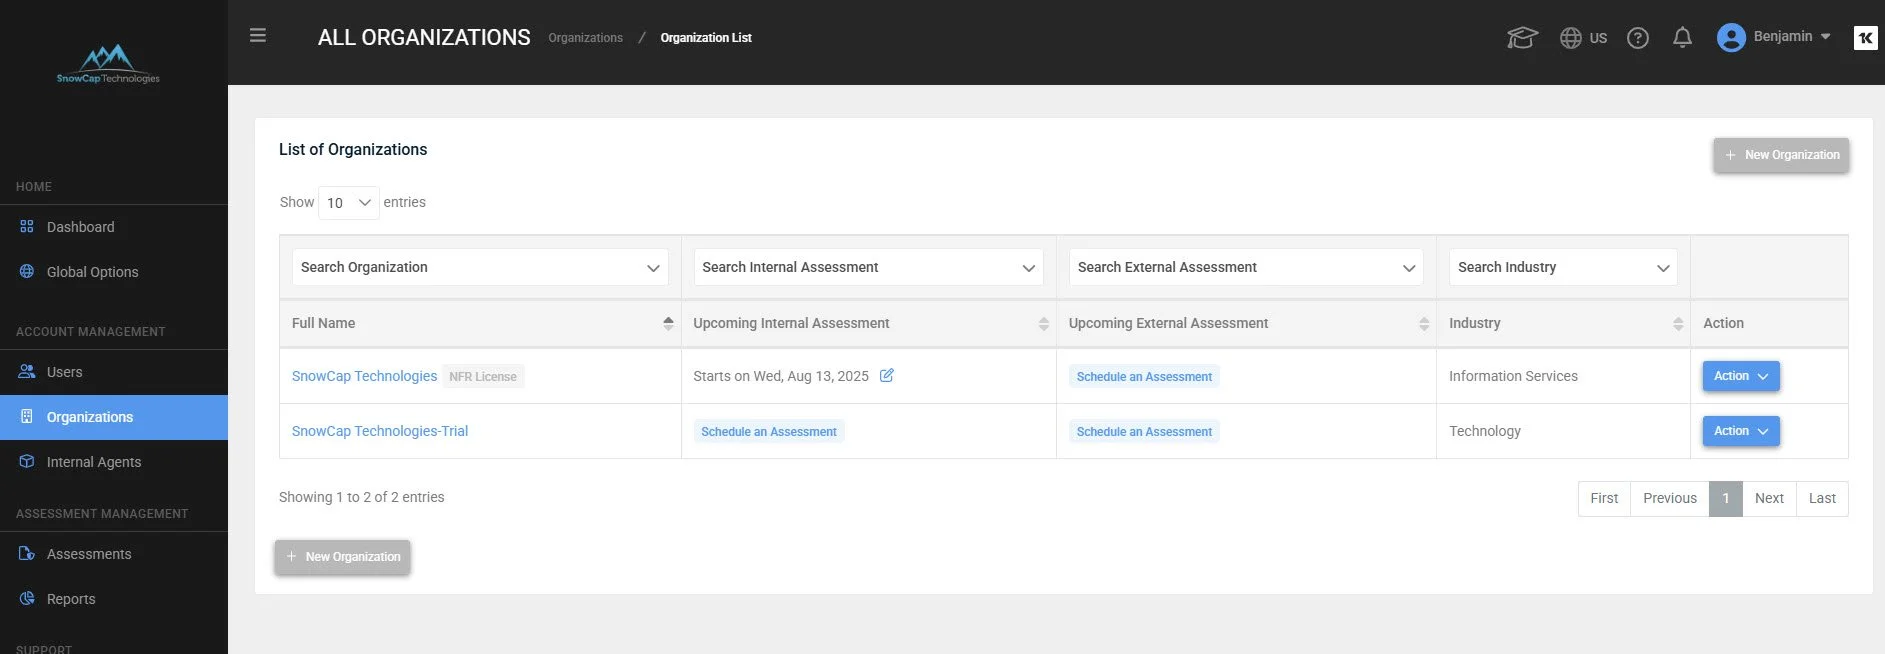Click the Benjamin user avatar icon
Screen dimensions: 1885x654
(1731, 37)
